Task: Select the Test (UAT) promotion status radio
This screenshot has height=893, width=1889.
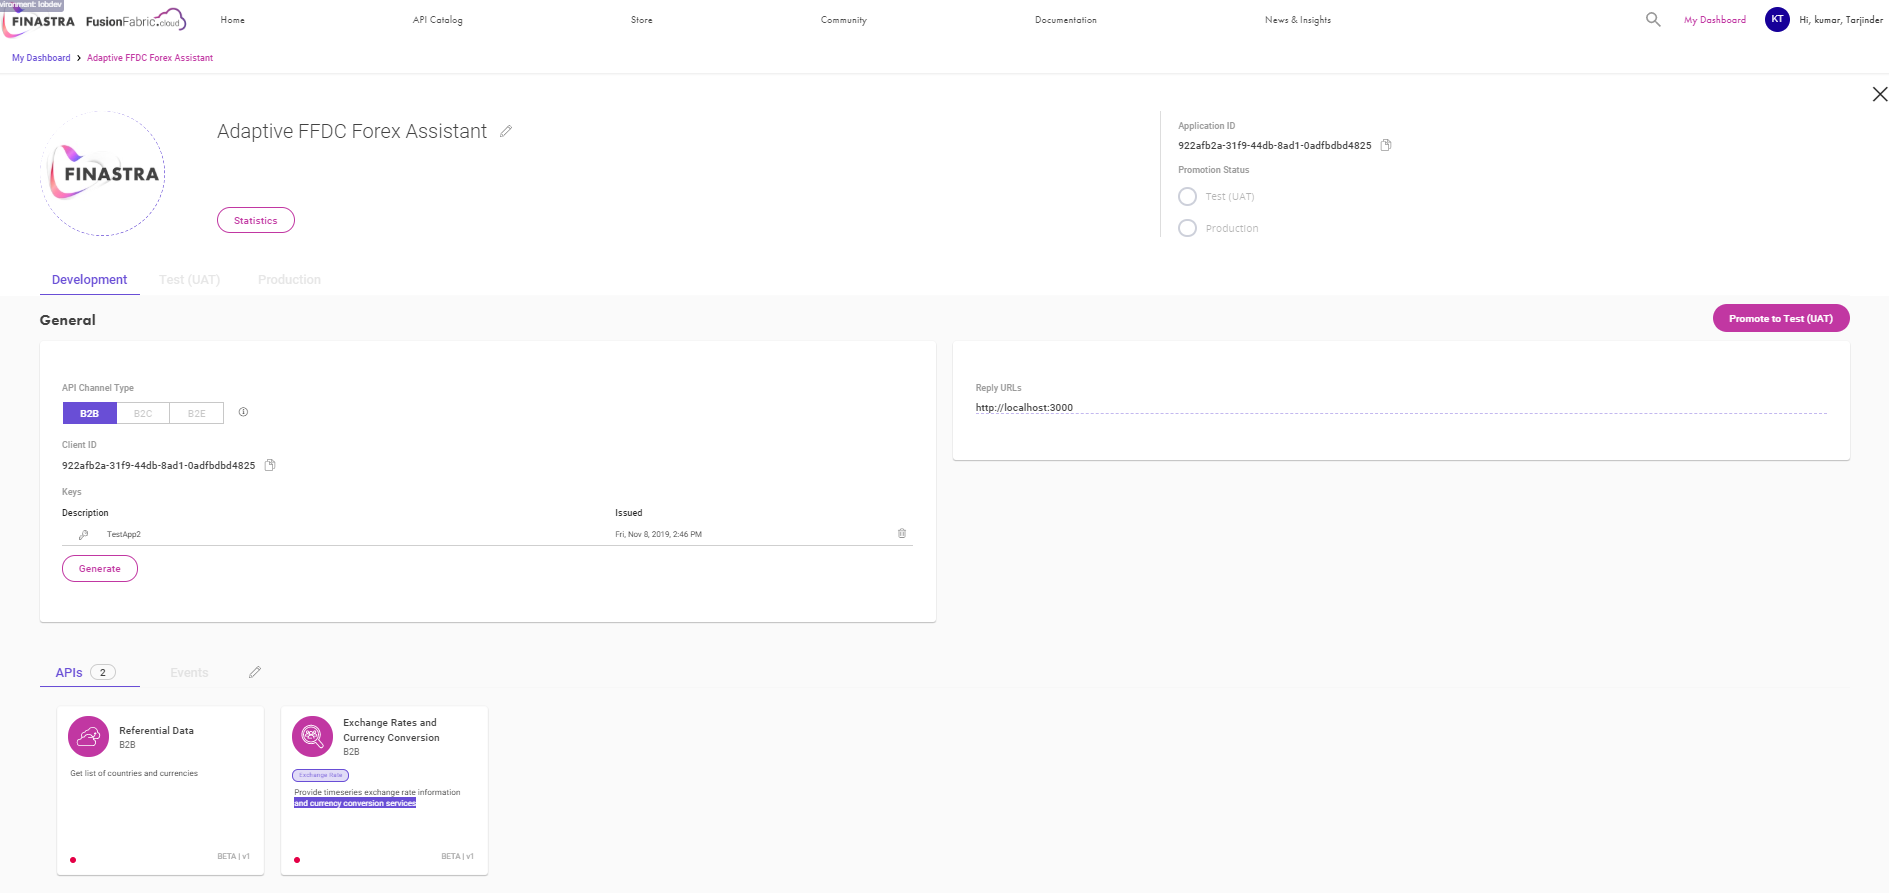Action: coord(1187,196)
